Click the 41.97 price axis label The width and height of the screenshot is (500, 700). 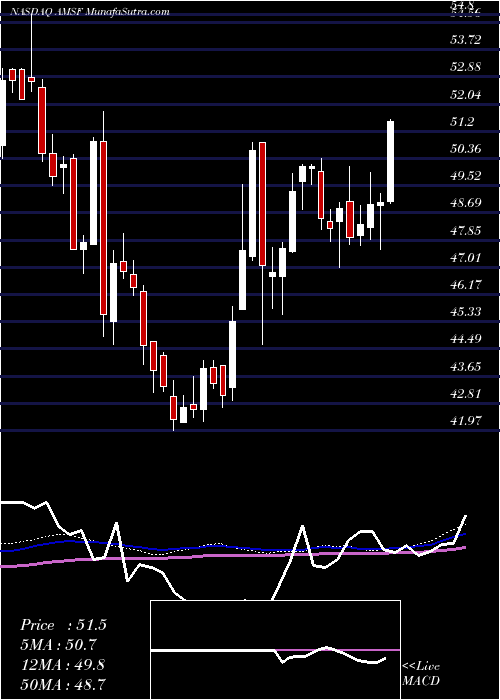tap(466, 420)
